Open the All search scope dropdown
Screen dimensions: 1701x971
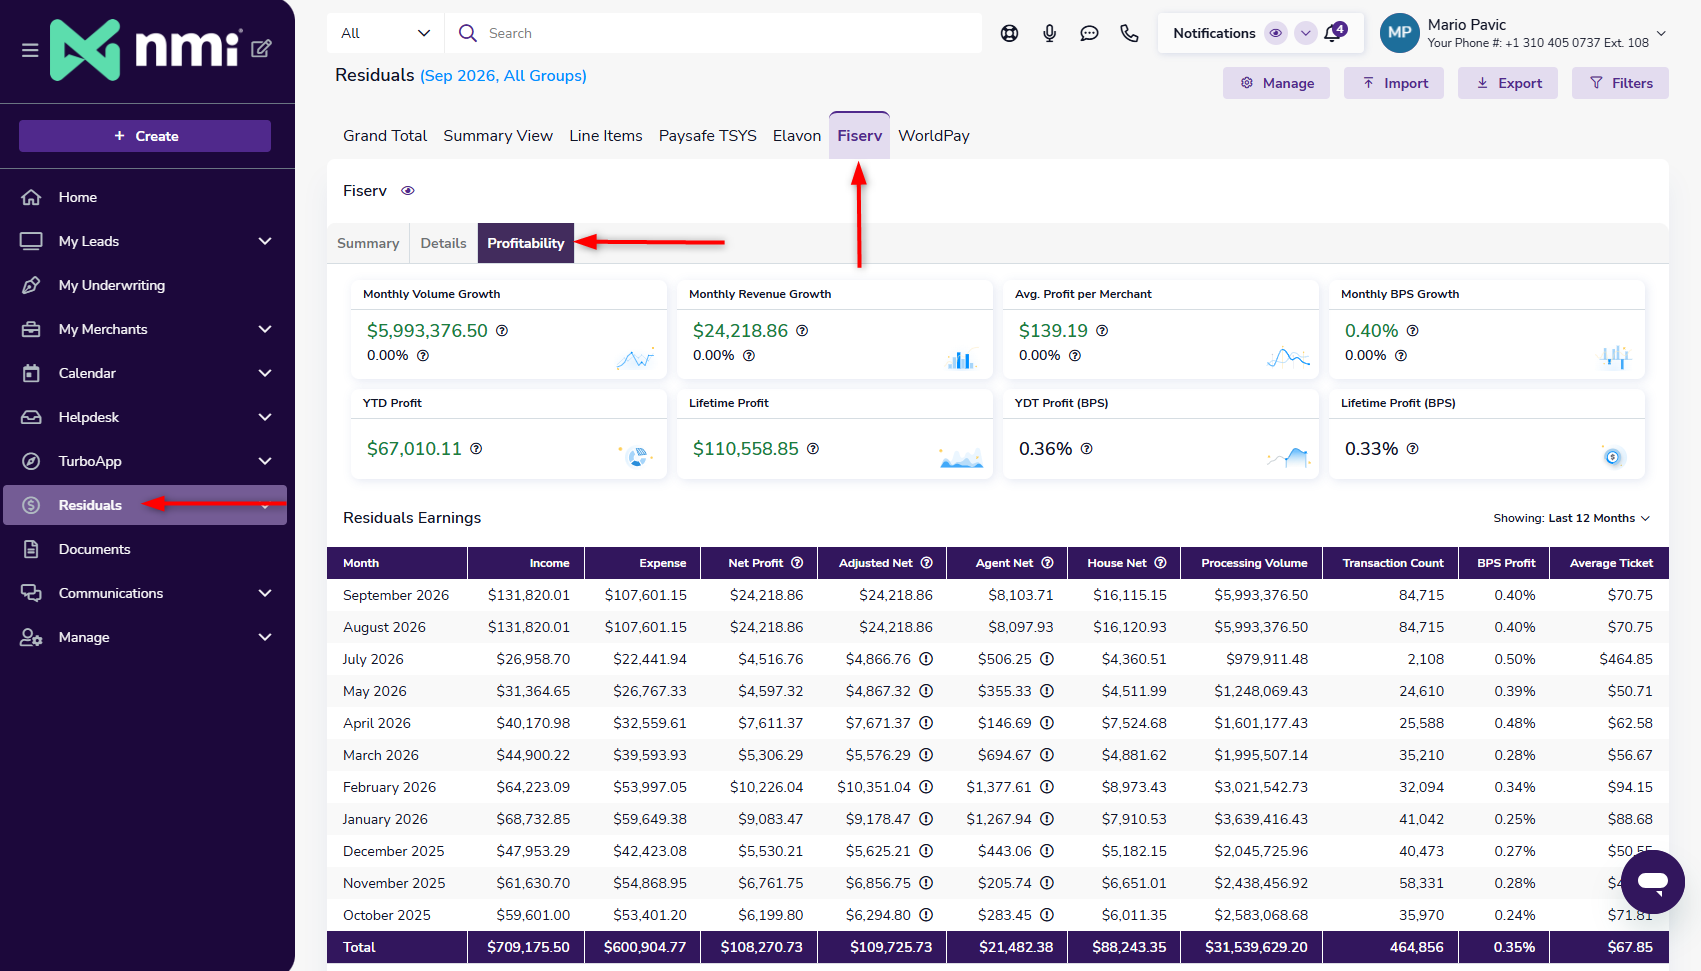[x=385, y=33]
